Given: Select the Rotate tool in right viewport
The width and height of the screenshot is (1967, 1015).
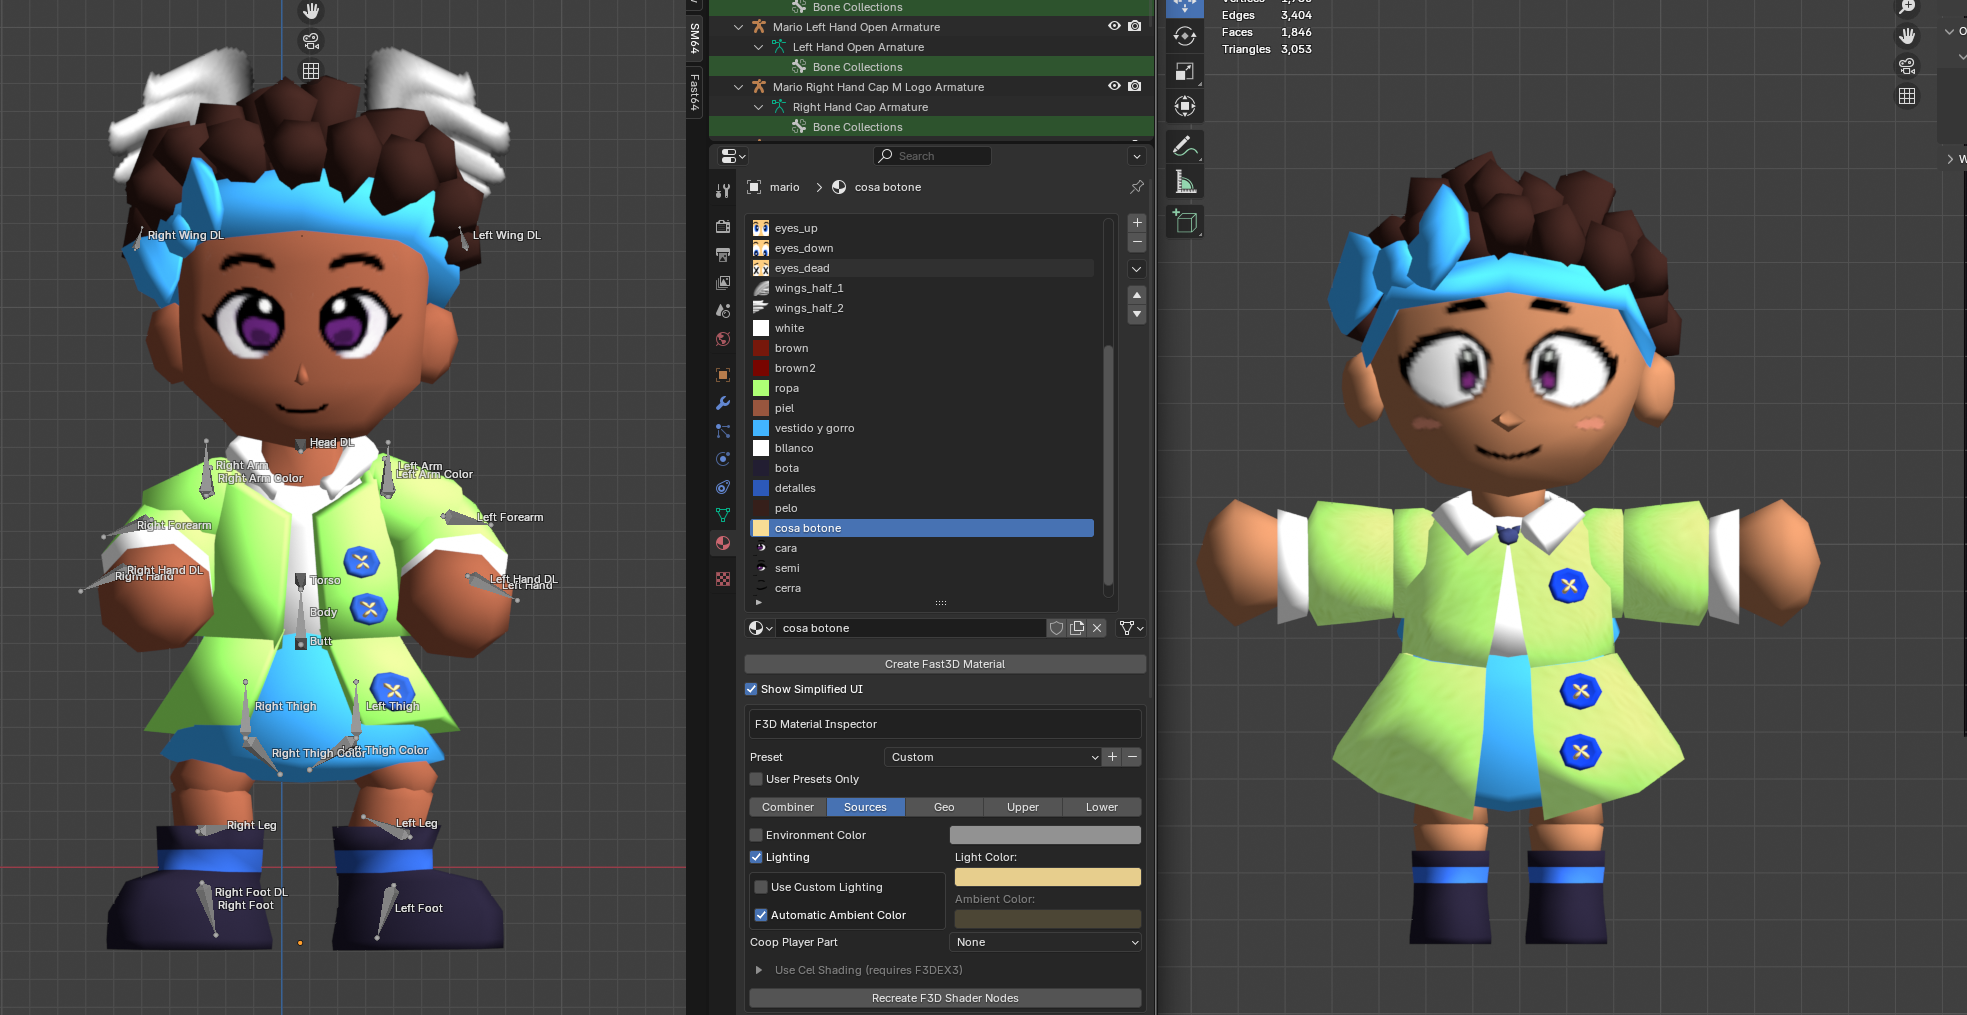Looking at the screenshot, I should [x=1185, y=37].
